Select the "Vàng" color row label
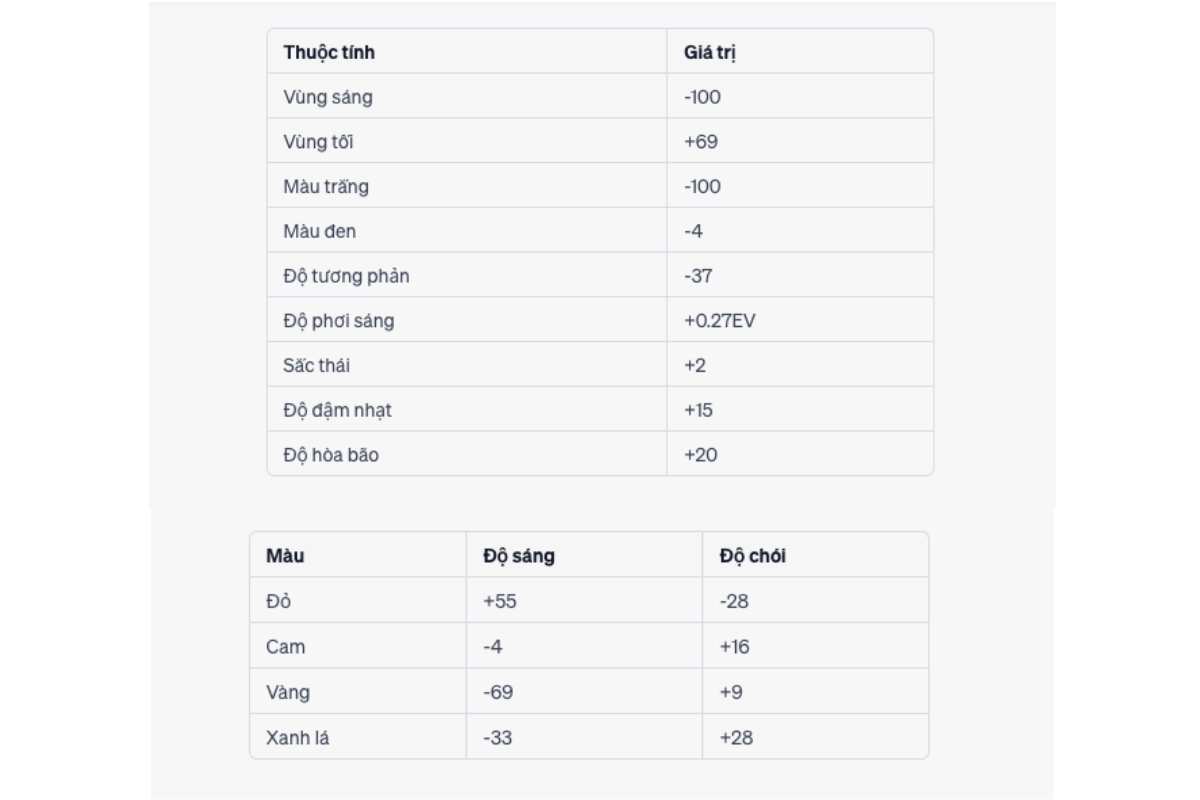Image resolution: width=1200 pixels, height=800 pixels. click(x=288, y=692)
